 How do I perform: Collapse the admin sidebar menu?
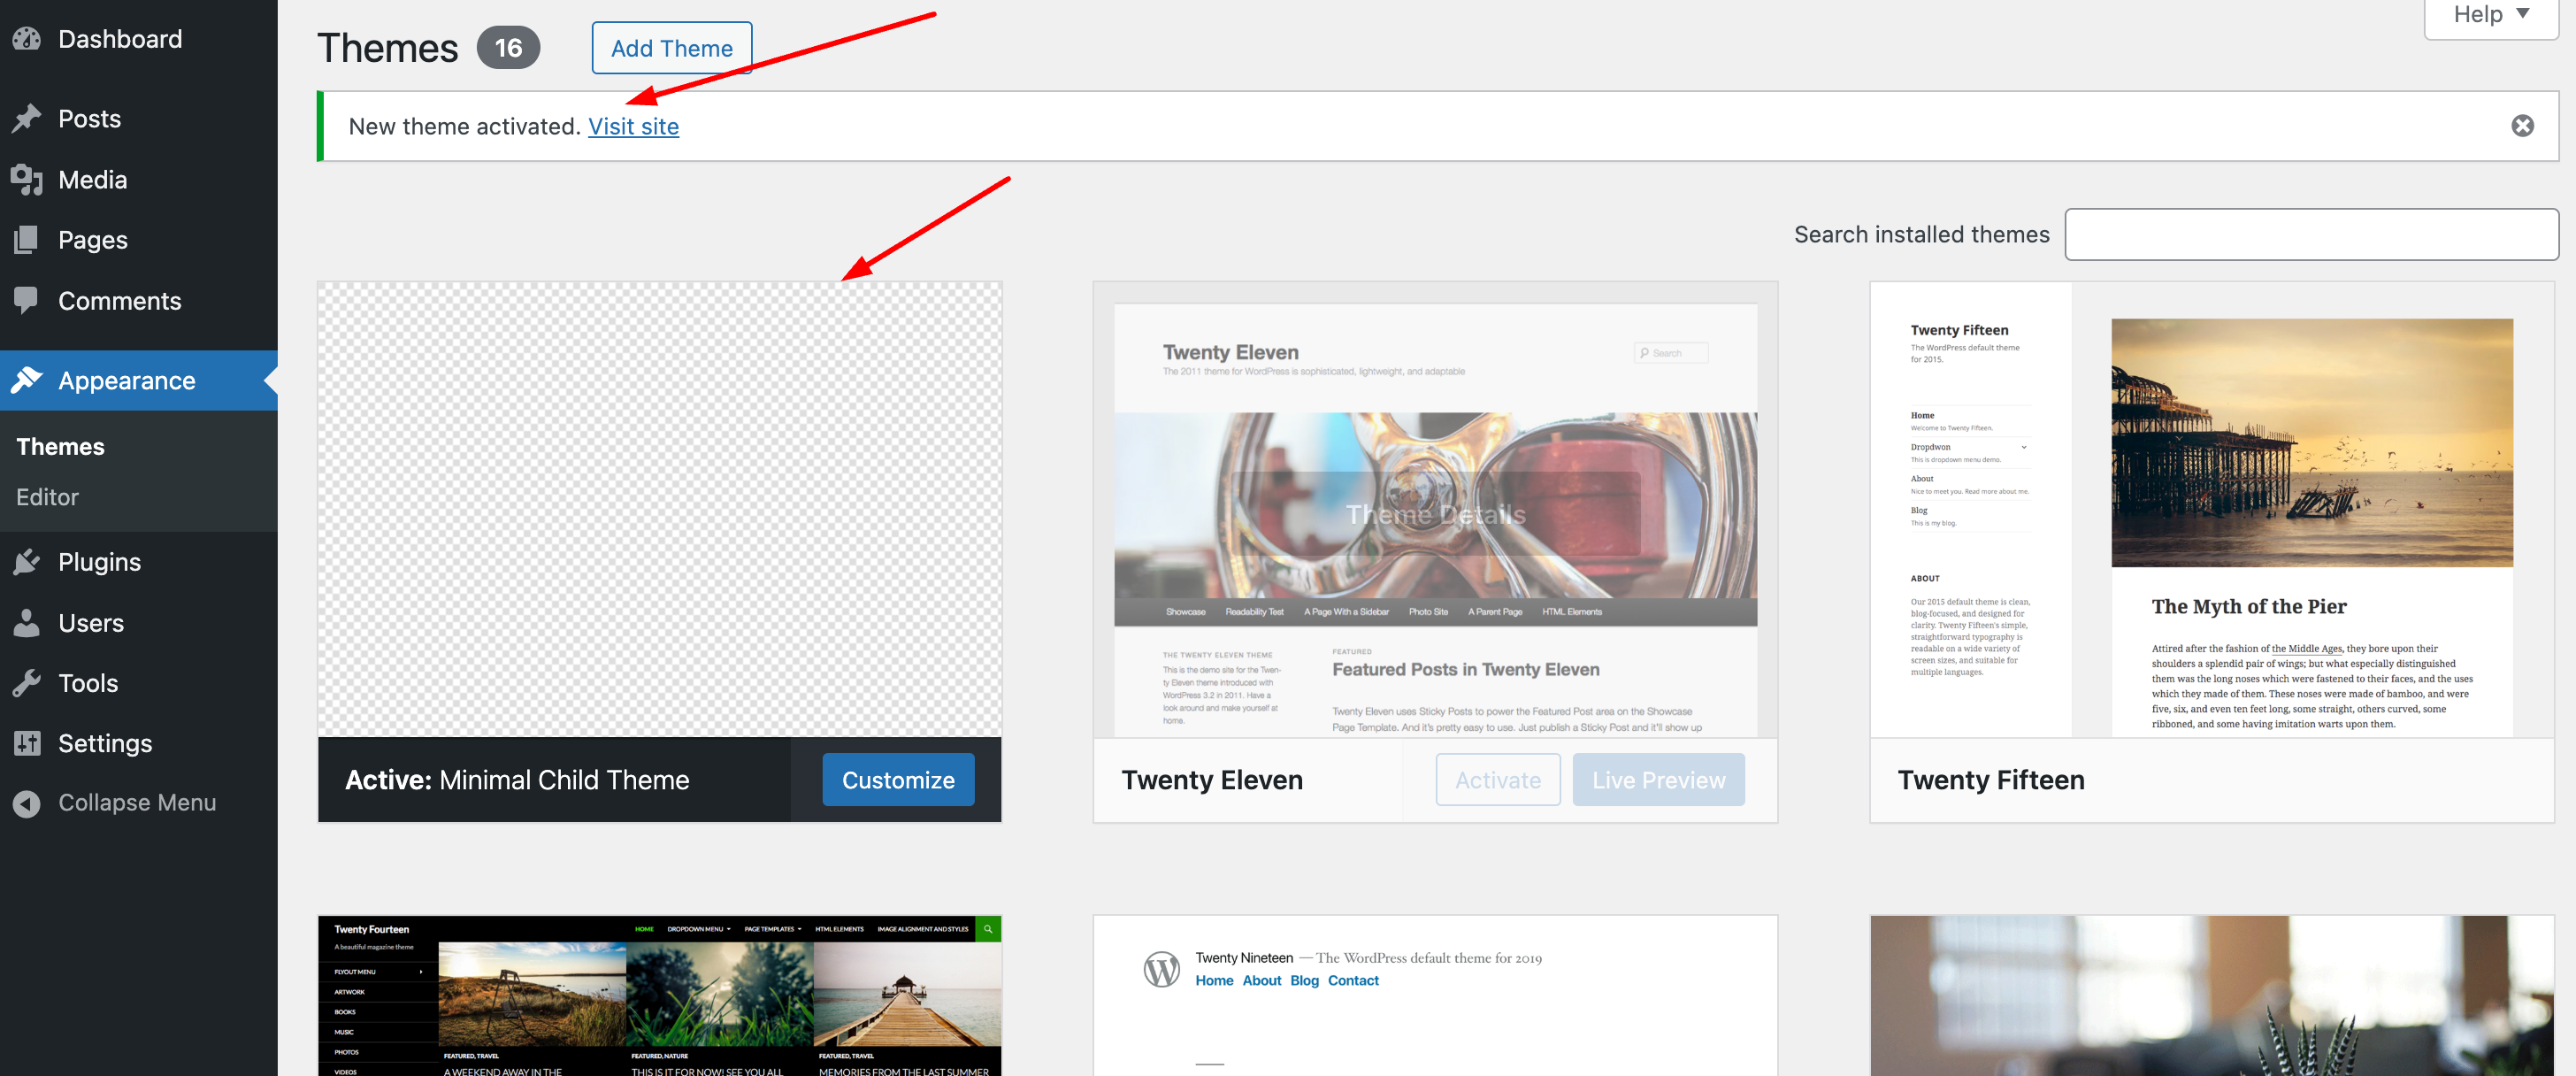pyautogui.click(x=139, y=803)
